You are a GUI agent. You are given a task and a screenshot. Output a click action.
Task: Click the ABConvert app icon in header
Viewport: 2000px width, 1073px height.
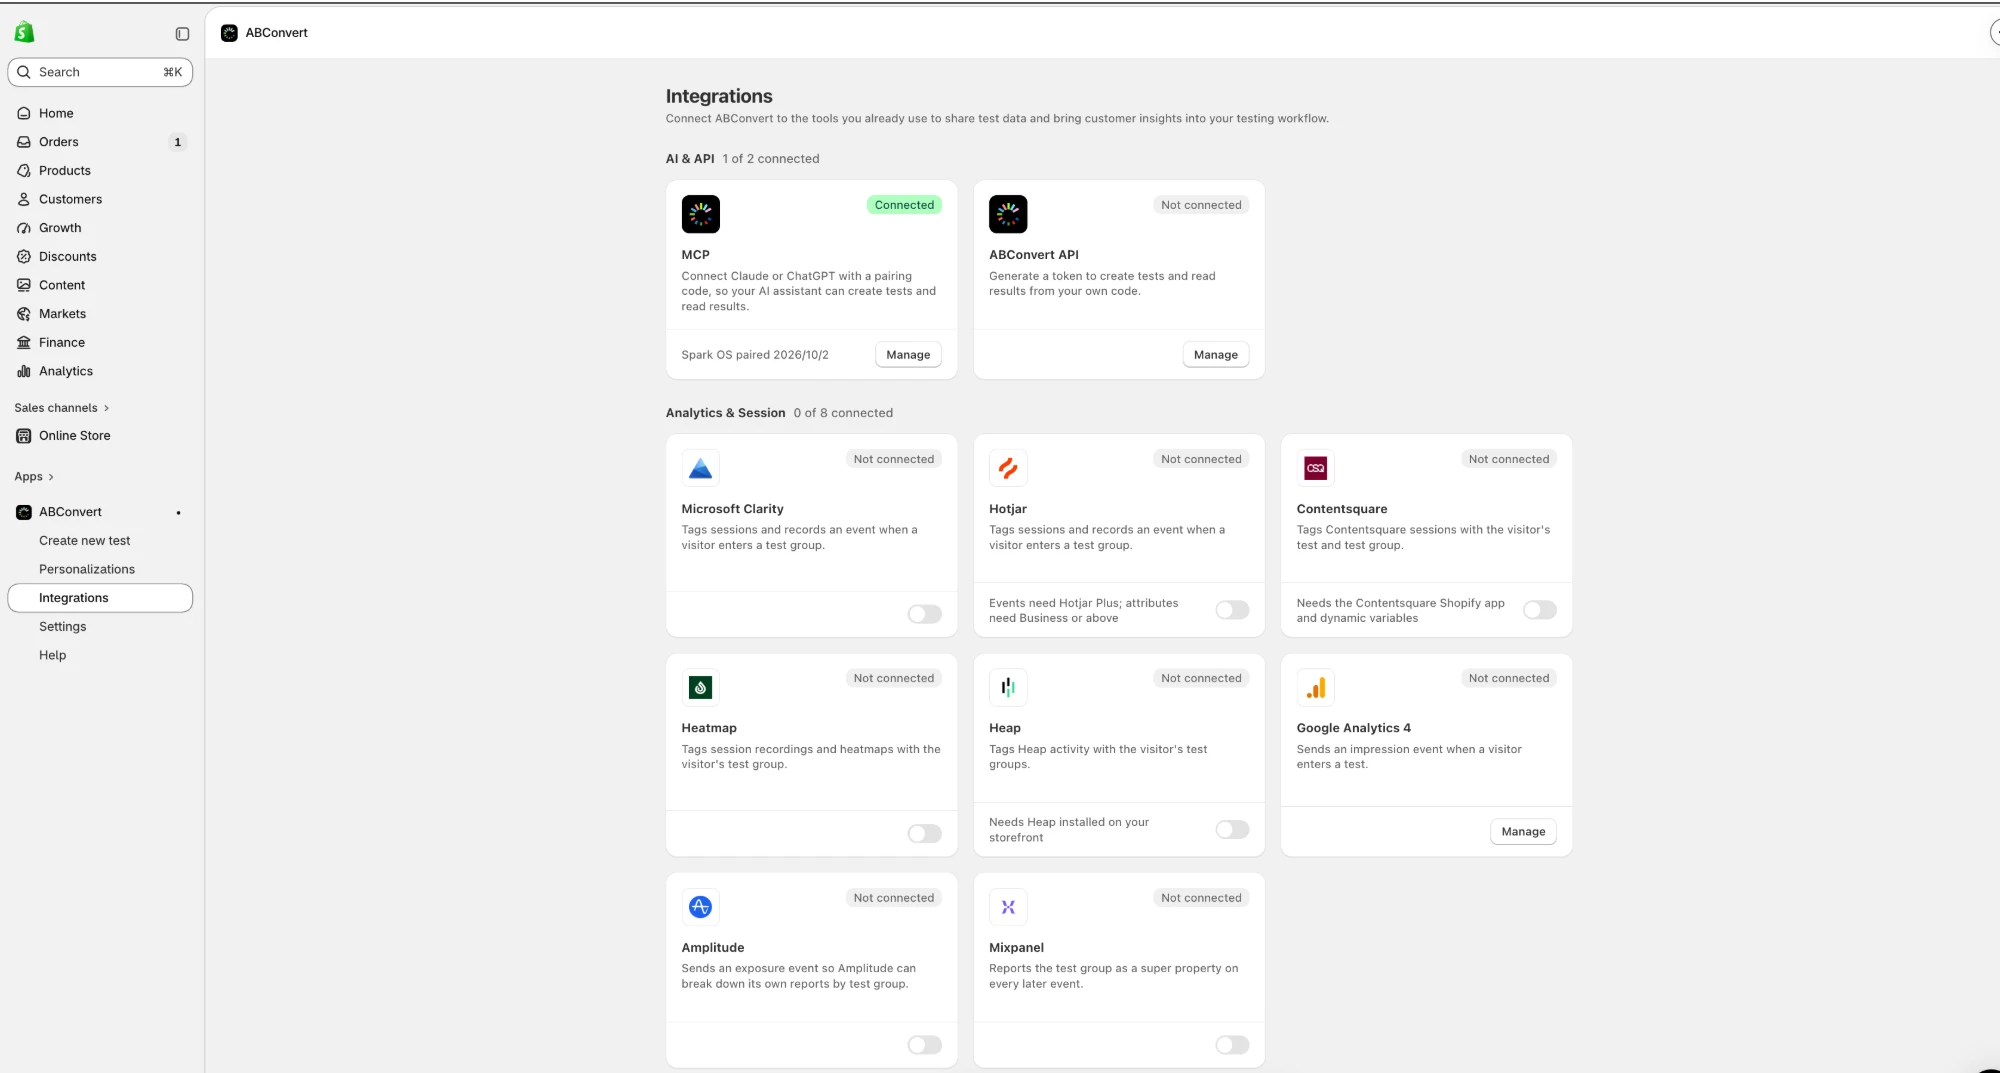coord(229,33)
